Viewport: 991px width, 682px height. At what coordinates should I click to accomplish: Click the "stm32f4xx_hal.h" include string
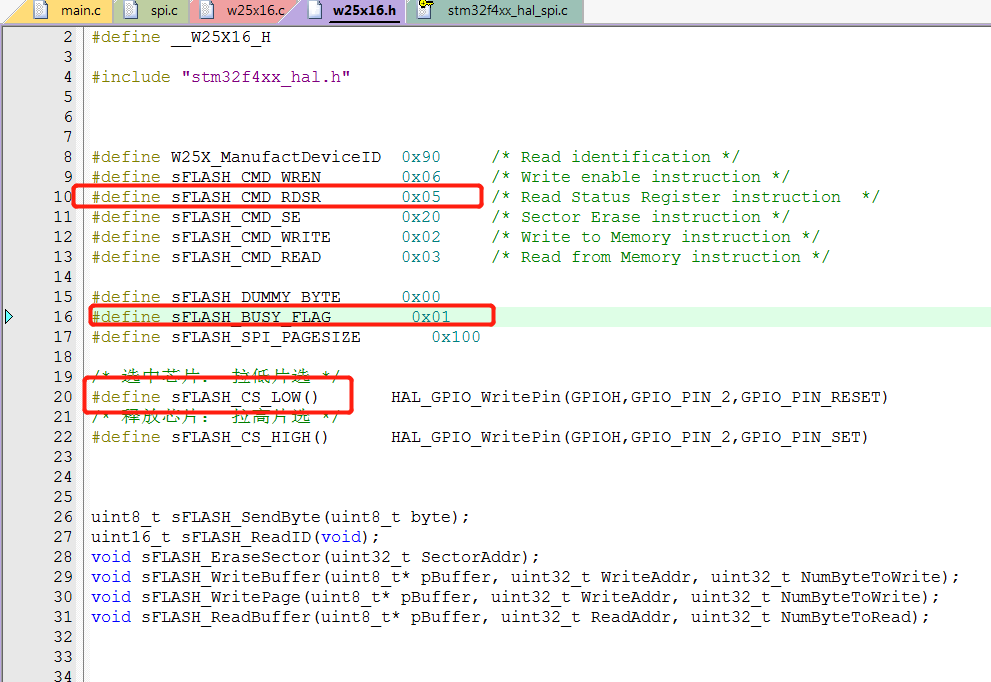(x=265, y=77)
